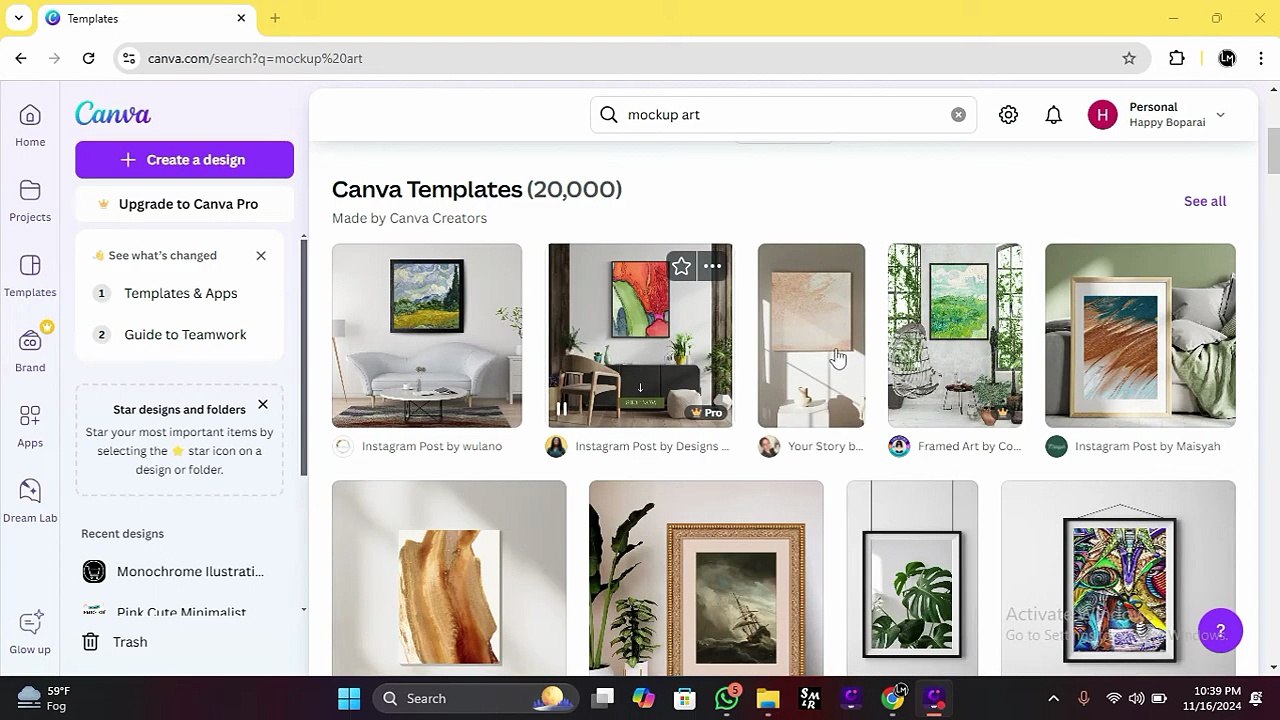The image size is (1280, 720).
Task: Open File Explorer from the taskbar
Action: [768, 698]
